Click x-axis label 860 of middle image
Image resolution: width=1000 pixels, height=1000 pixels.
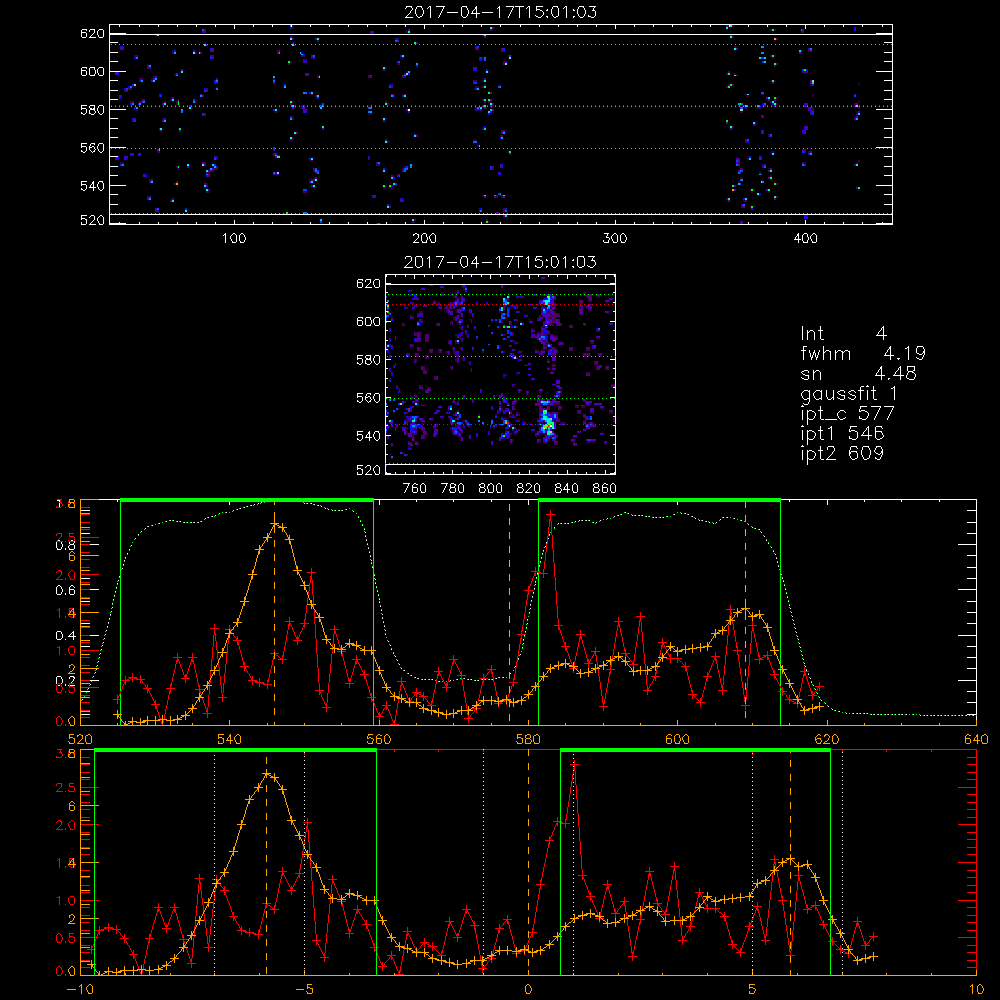pos(605,489)
